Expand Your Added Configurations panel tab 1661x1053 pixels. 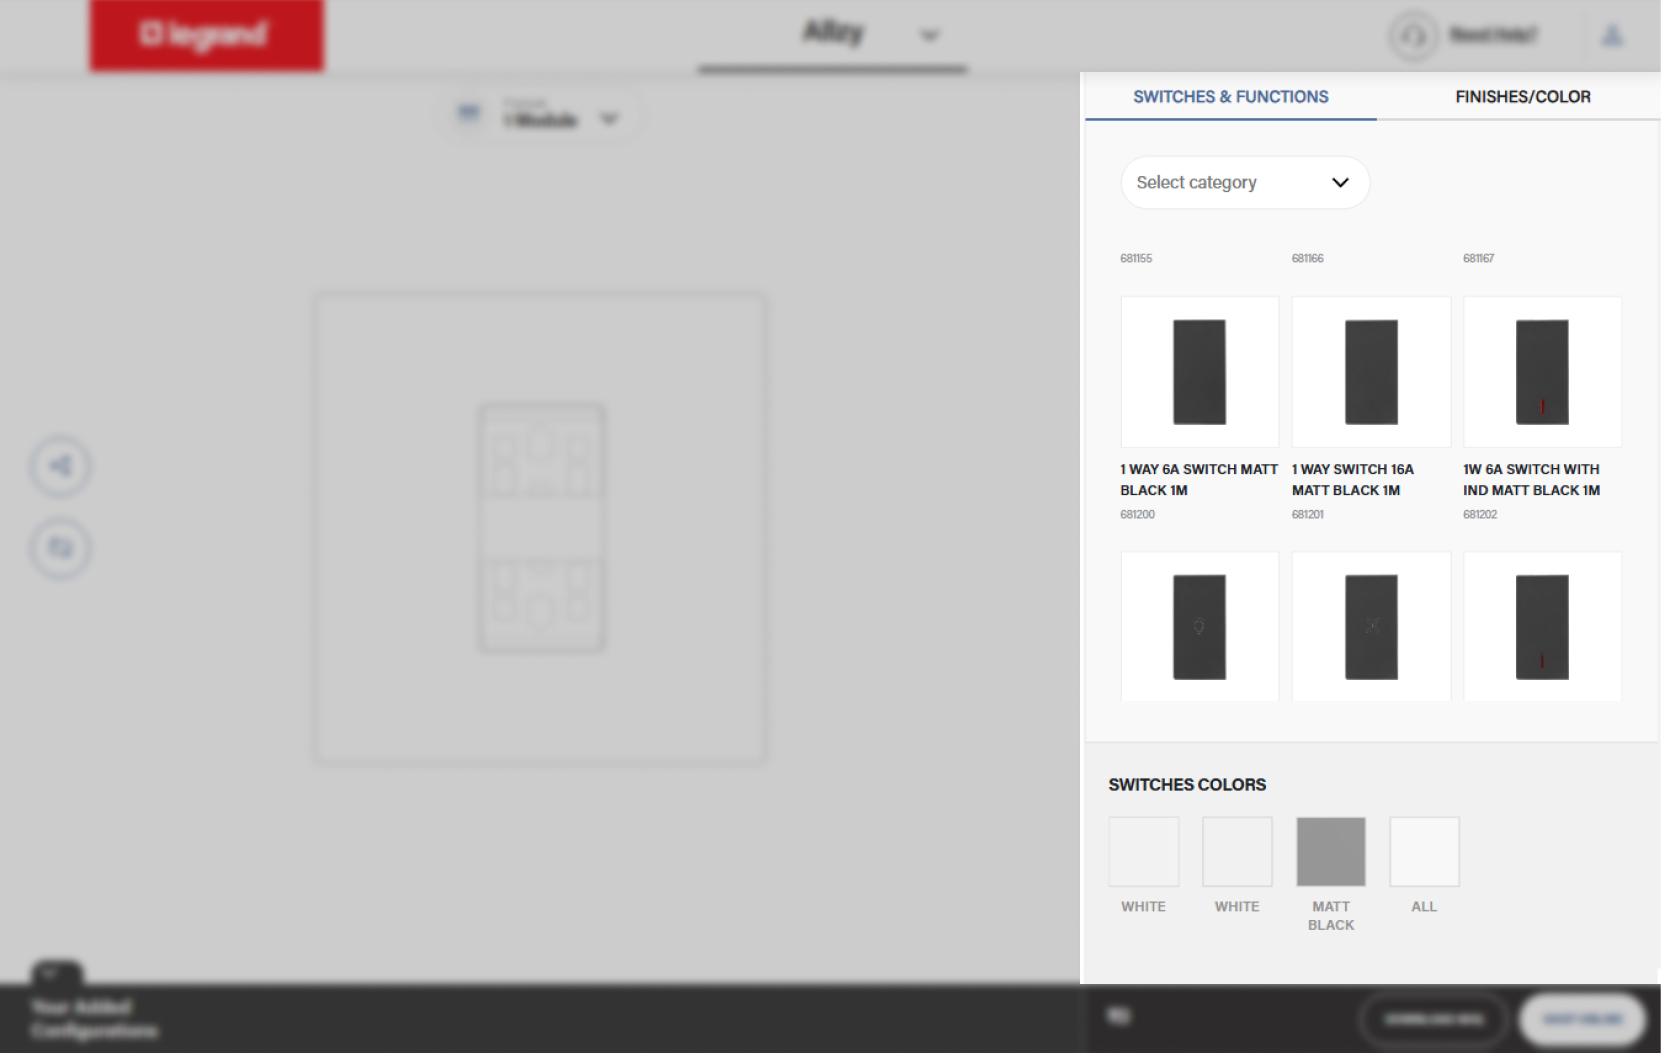tap(57, 973)
